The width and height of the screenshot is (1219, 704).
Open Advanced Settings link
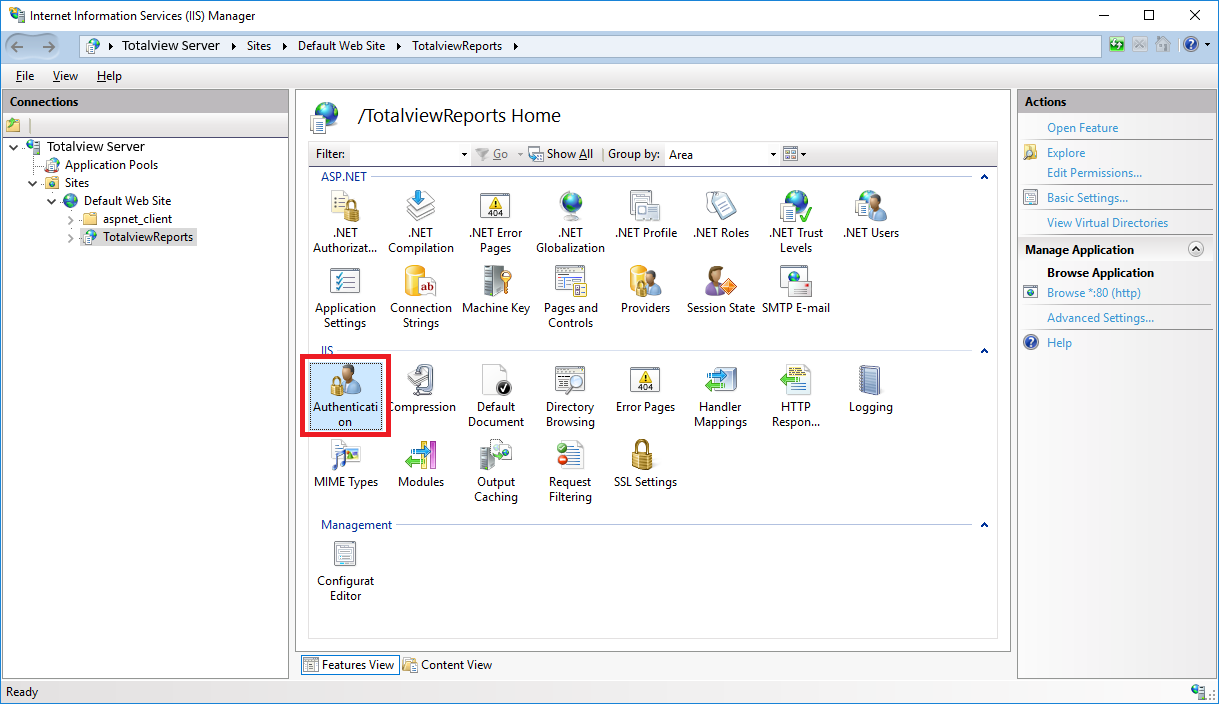click(x=1100, y=318)
